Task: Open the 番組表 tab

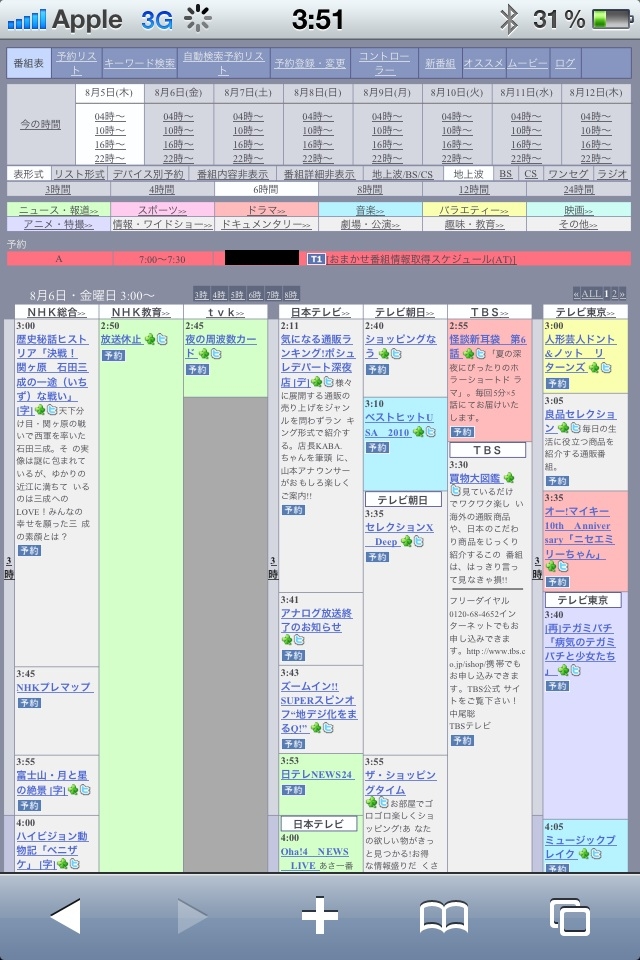Action: (x=29, y=63)
